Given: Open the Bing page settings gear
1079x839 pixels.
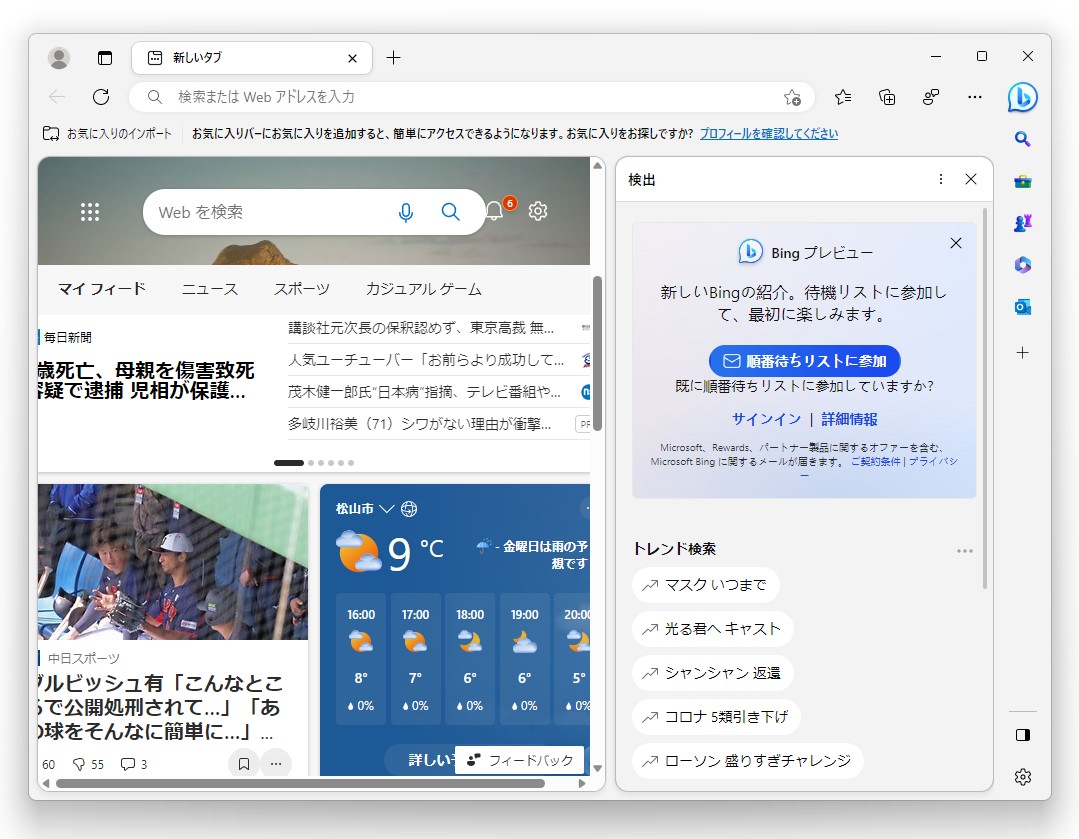Looking at the screenshot, I should 537,211.
